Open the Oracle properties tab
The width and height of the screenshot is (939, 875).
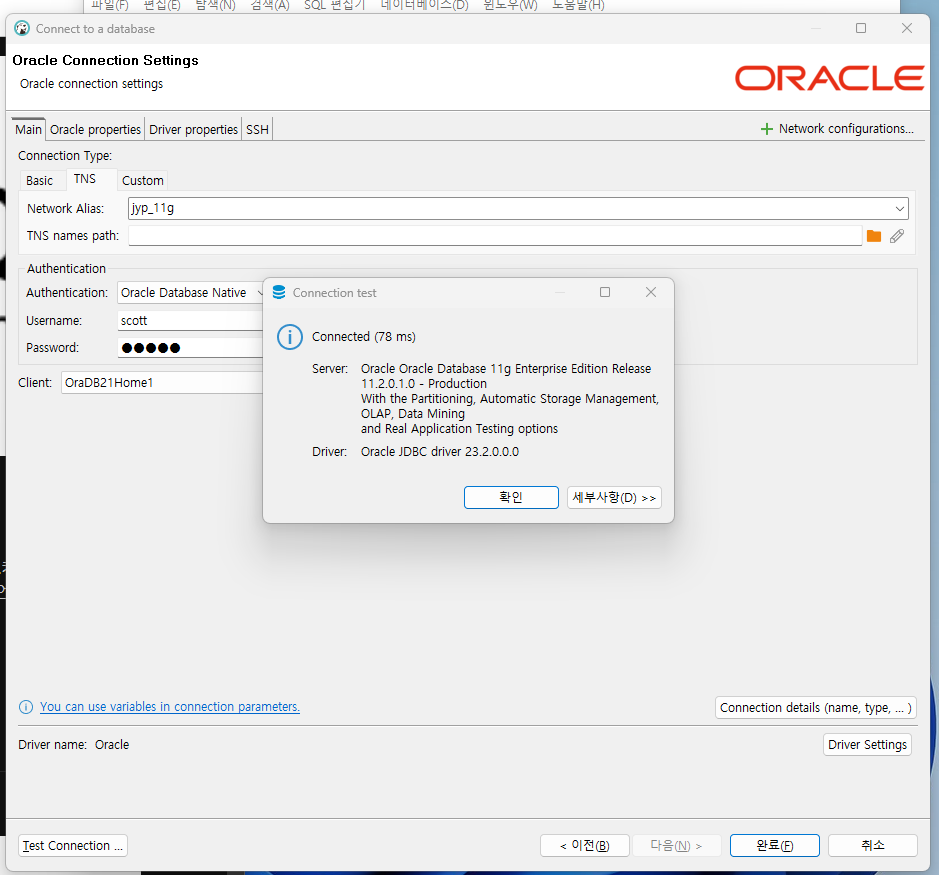coord(95,129)
